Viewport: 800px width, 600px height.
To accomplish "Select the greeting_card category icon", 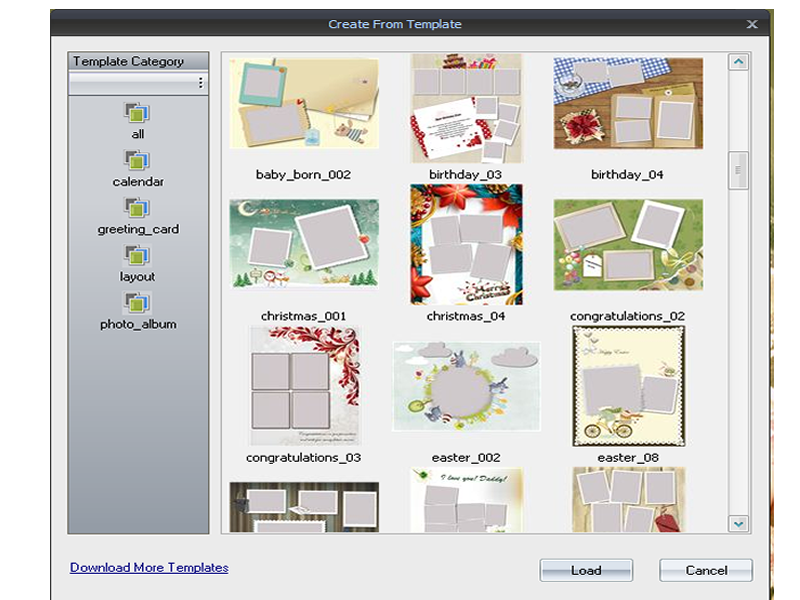I will click(x=137, y=208).
